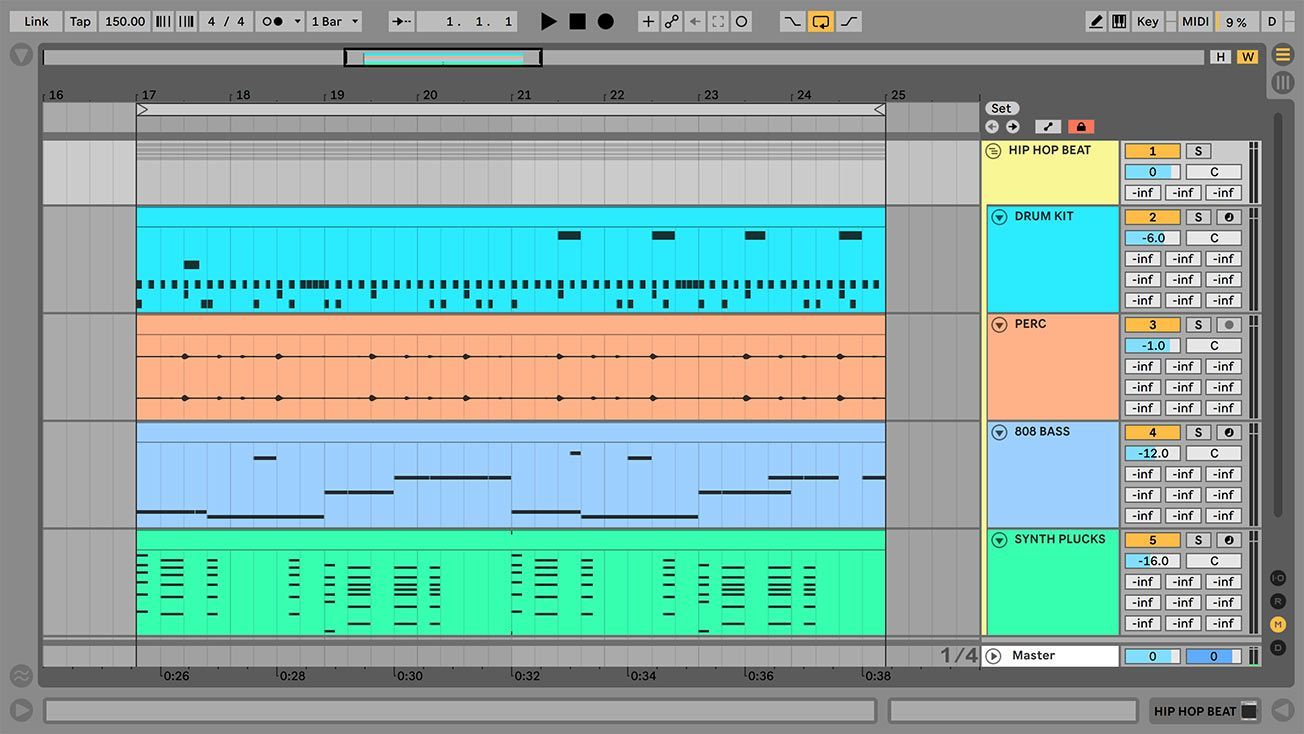Arm recording on the PERC track

(x=1229, y=325)
